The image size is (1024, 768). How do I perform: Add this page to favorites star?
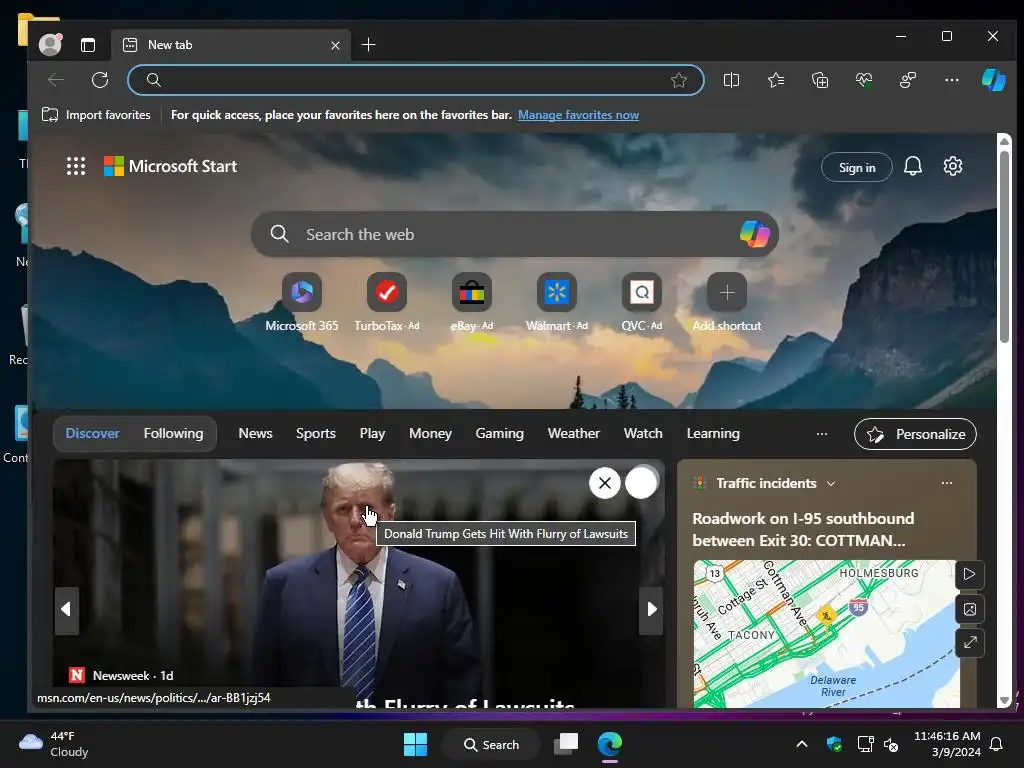(x=679, y=80)
